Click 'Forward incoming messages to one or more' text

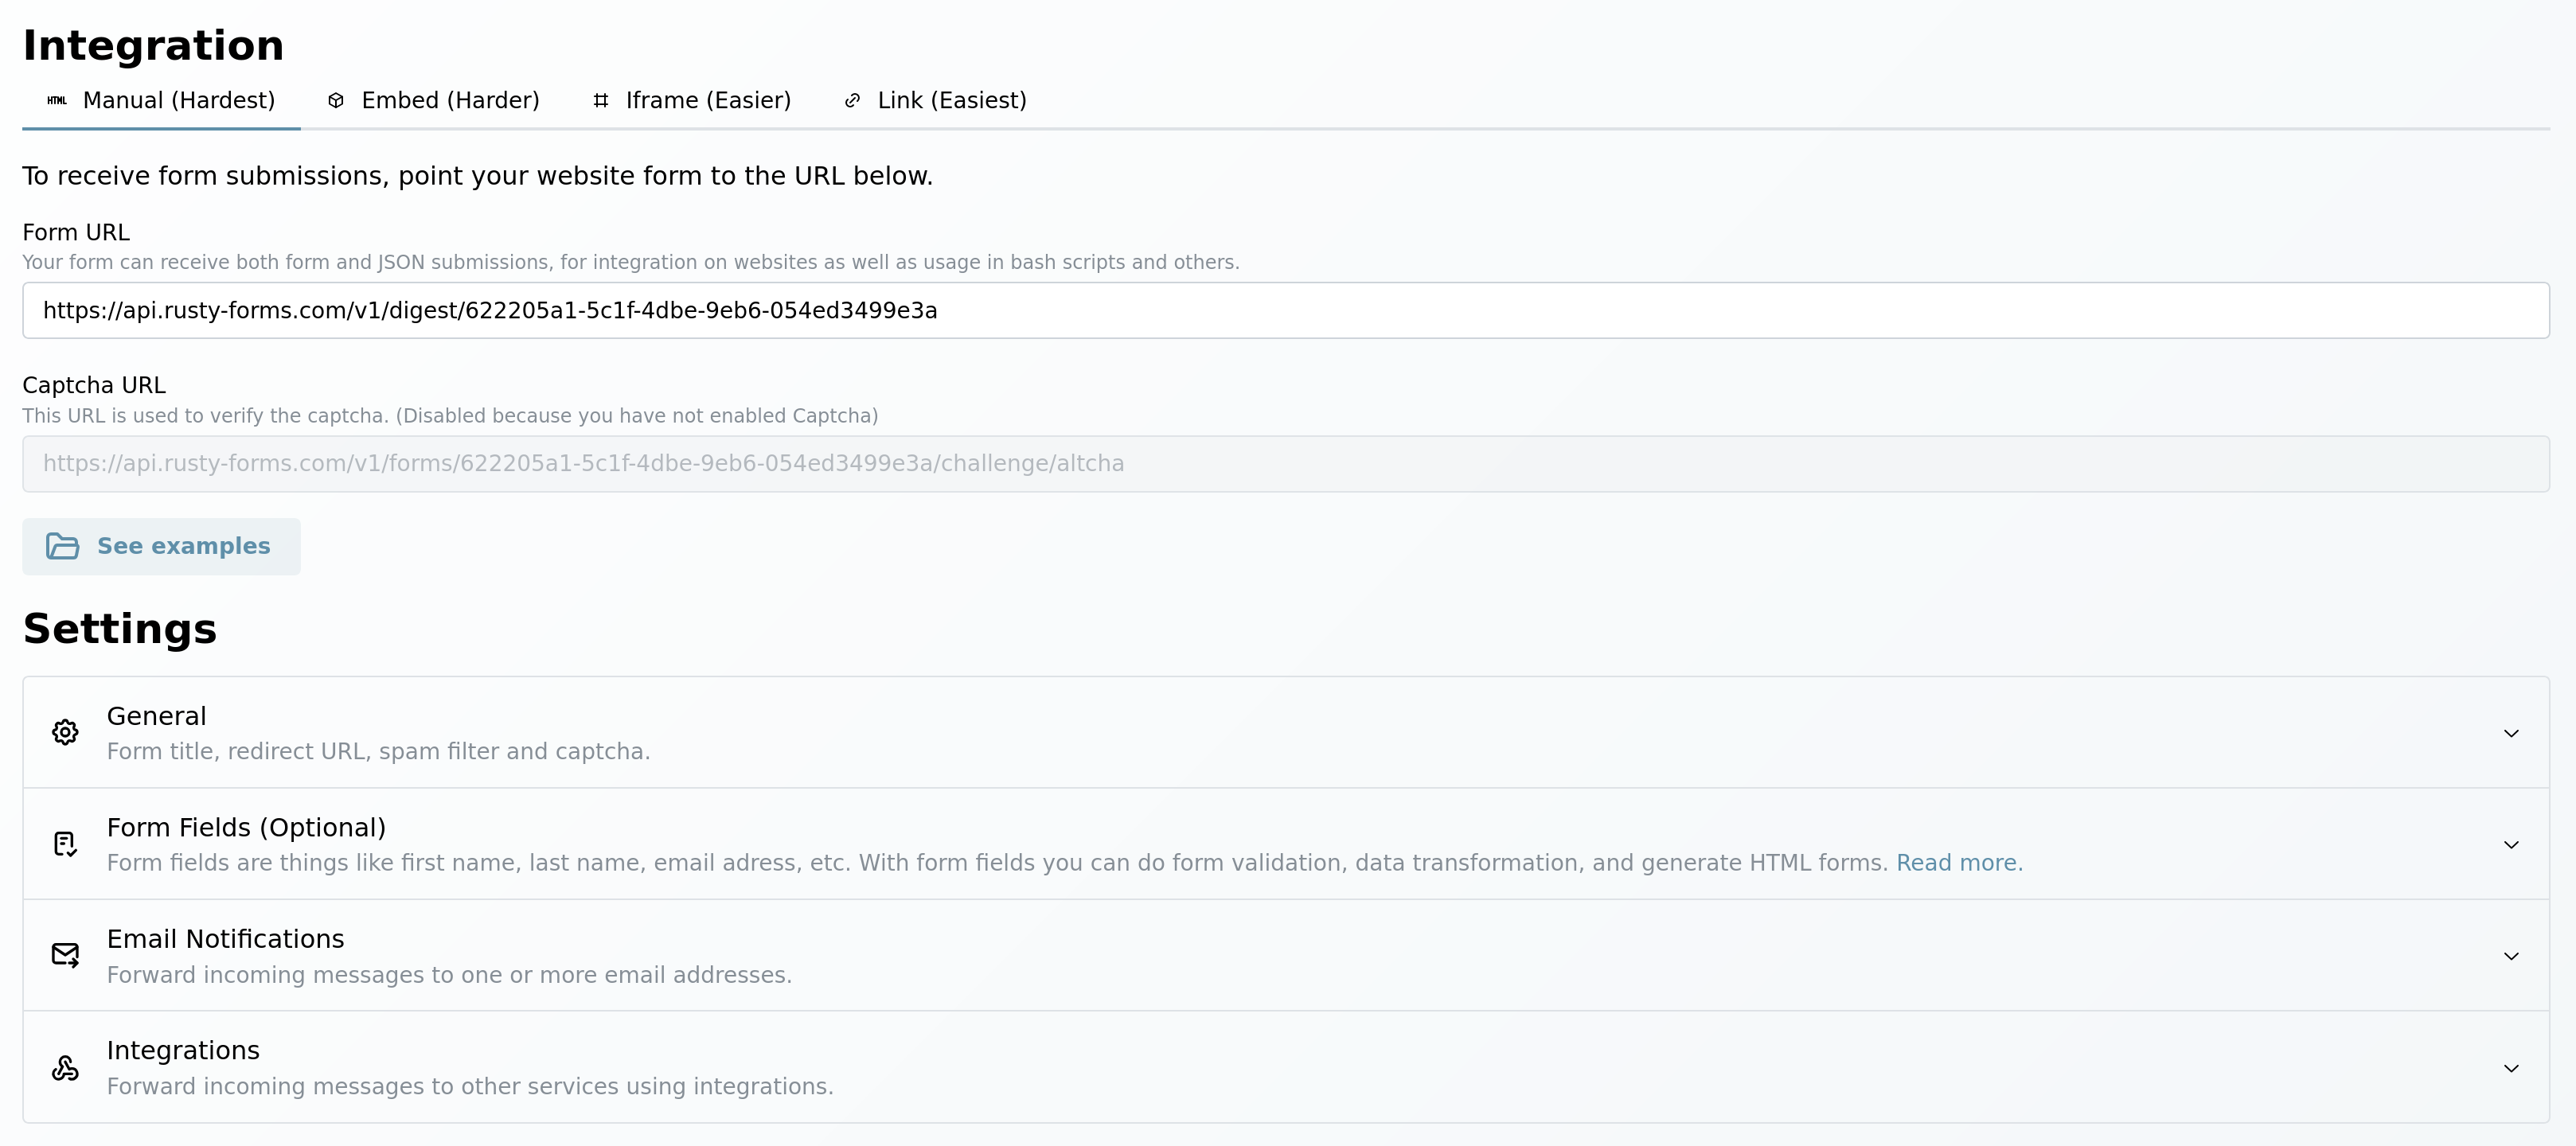(x=449, y=975)
